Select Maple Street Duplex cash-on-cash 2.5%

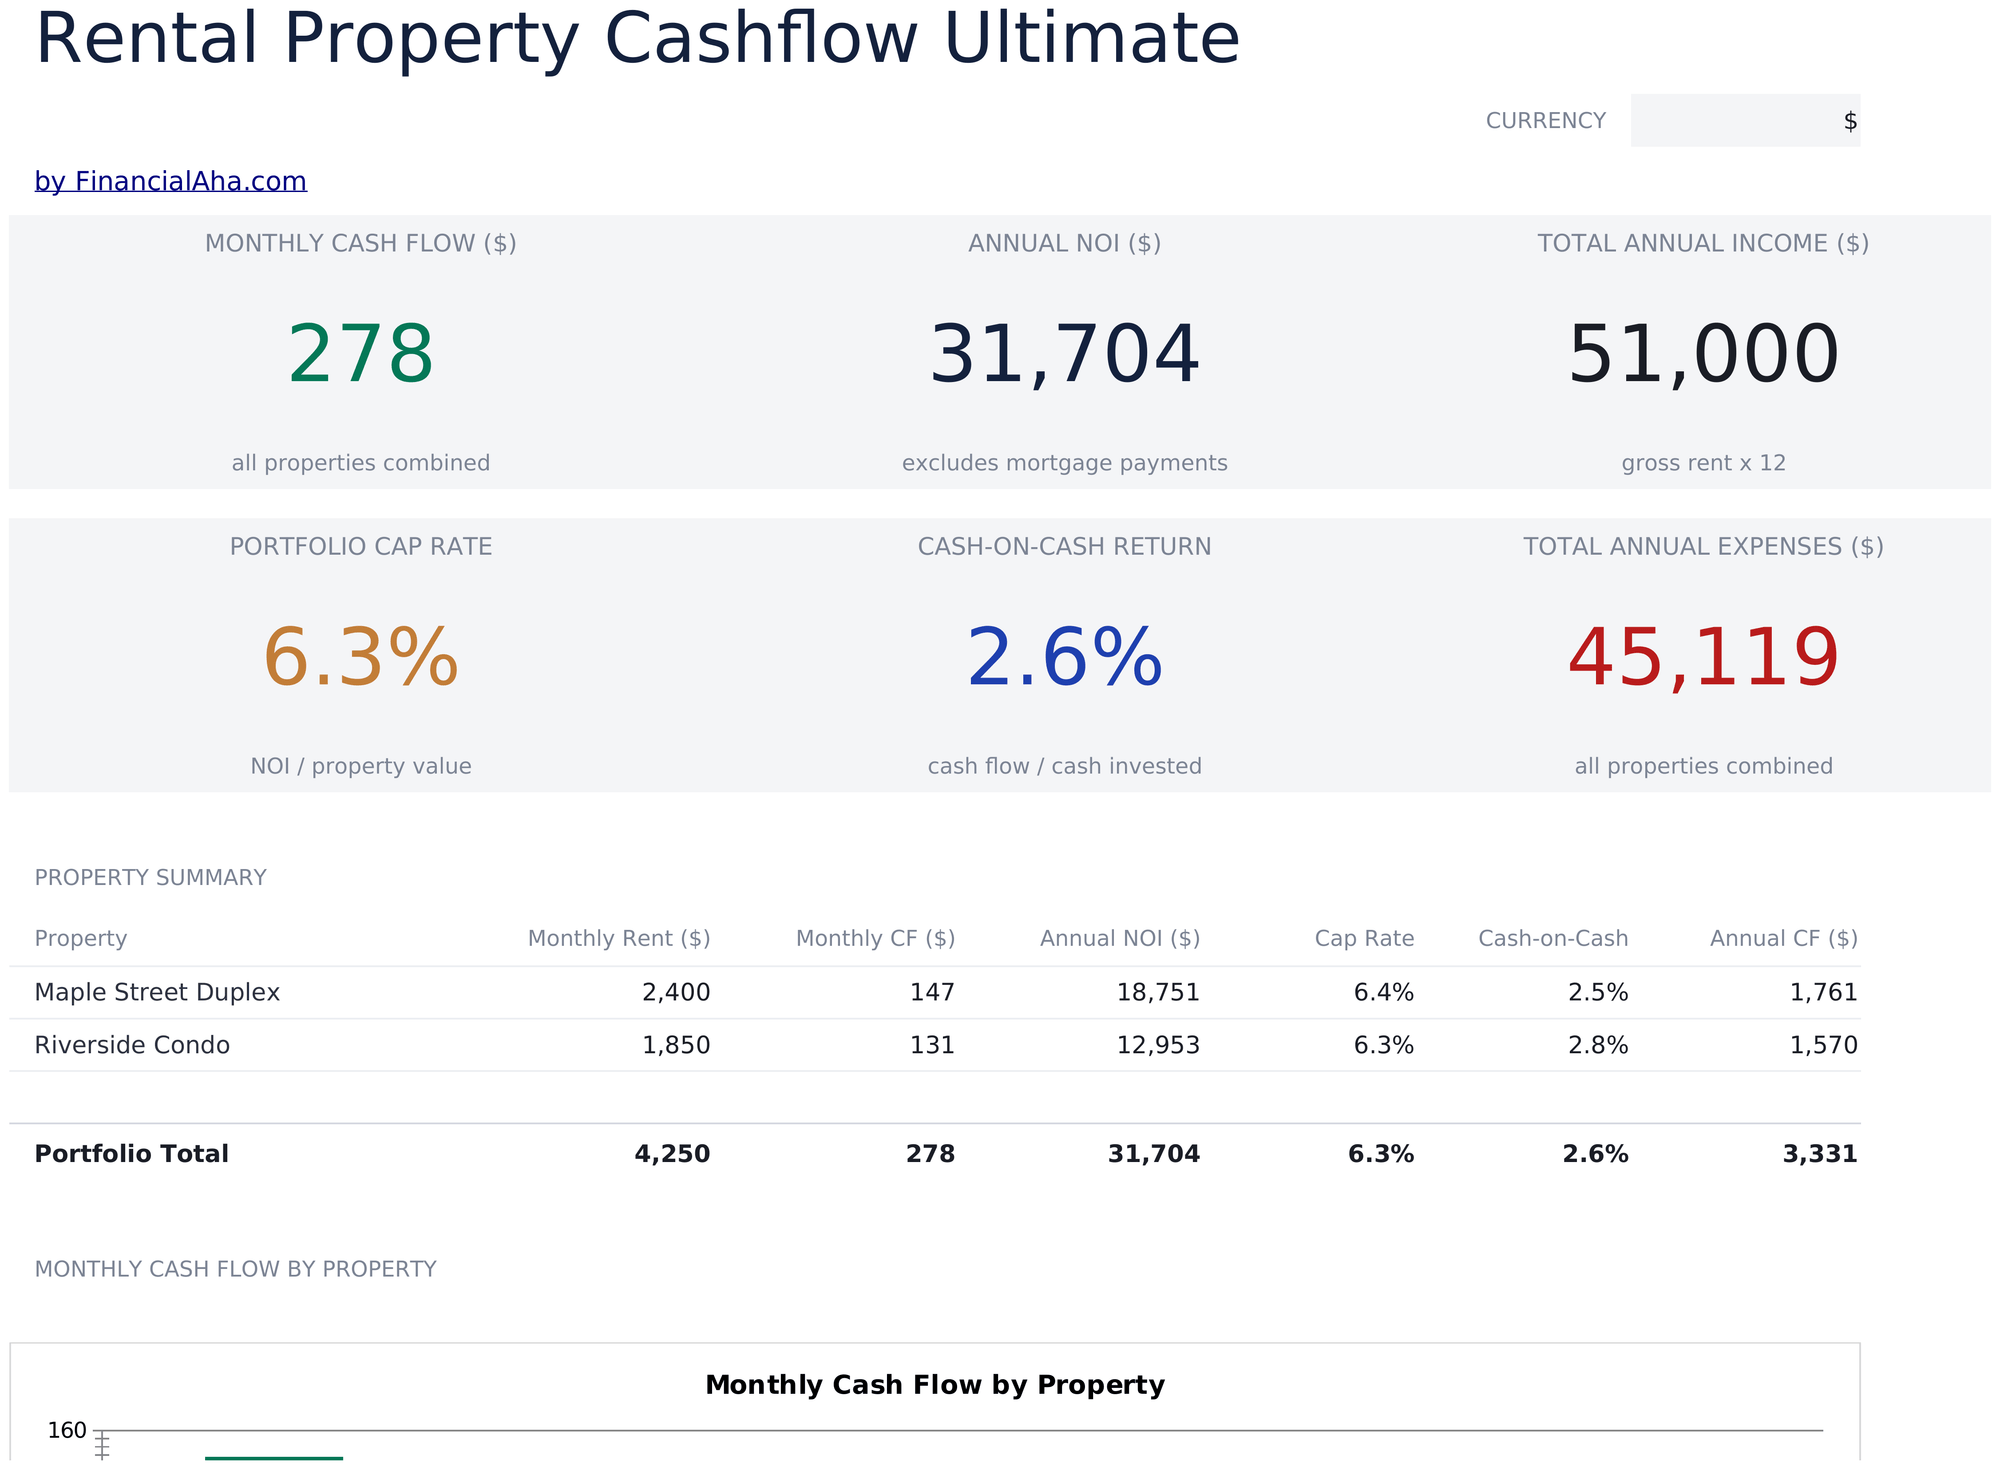point(1598,993)
